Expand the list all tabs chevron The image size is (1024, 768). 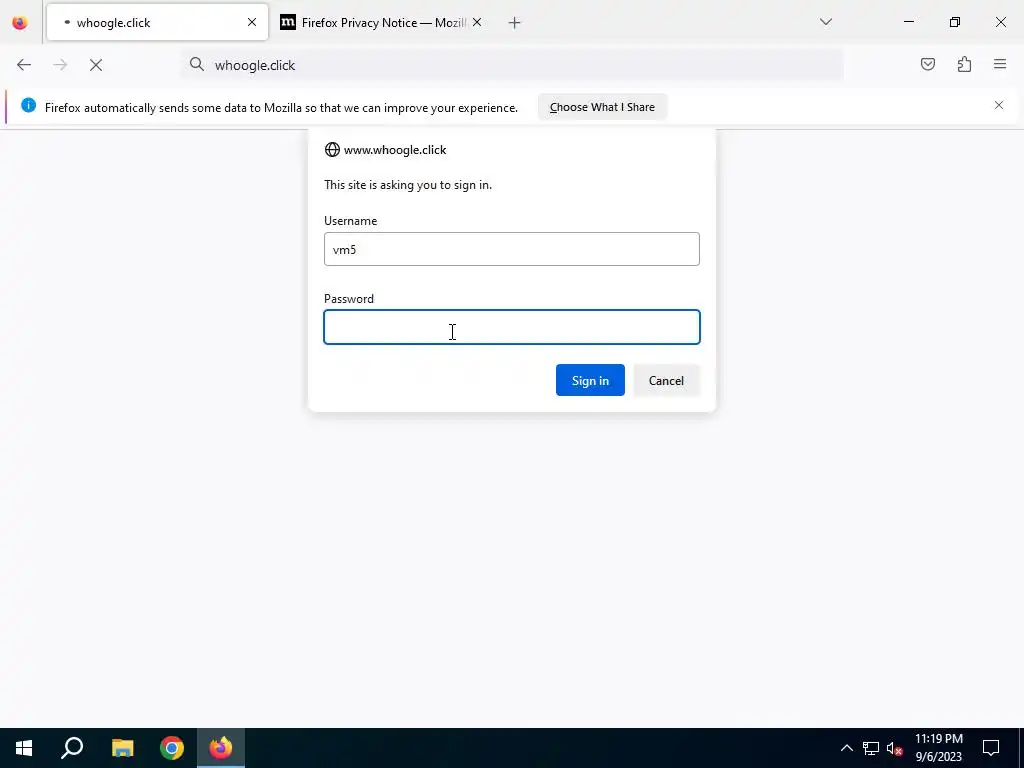825,22
